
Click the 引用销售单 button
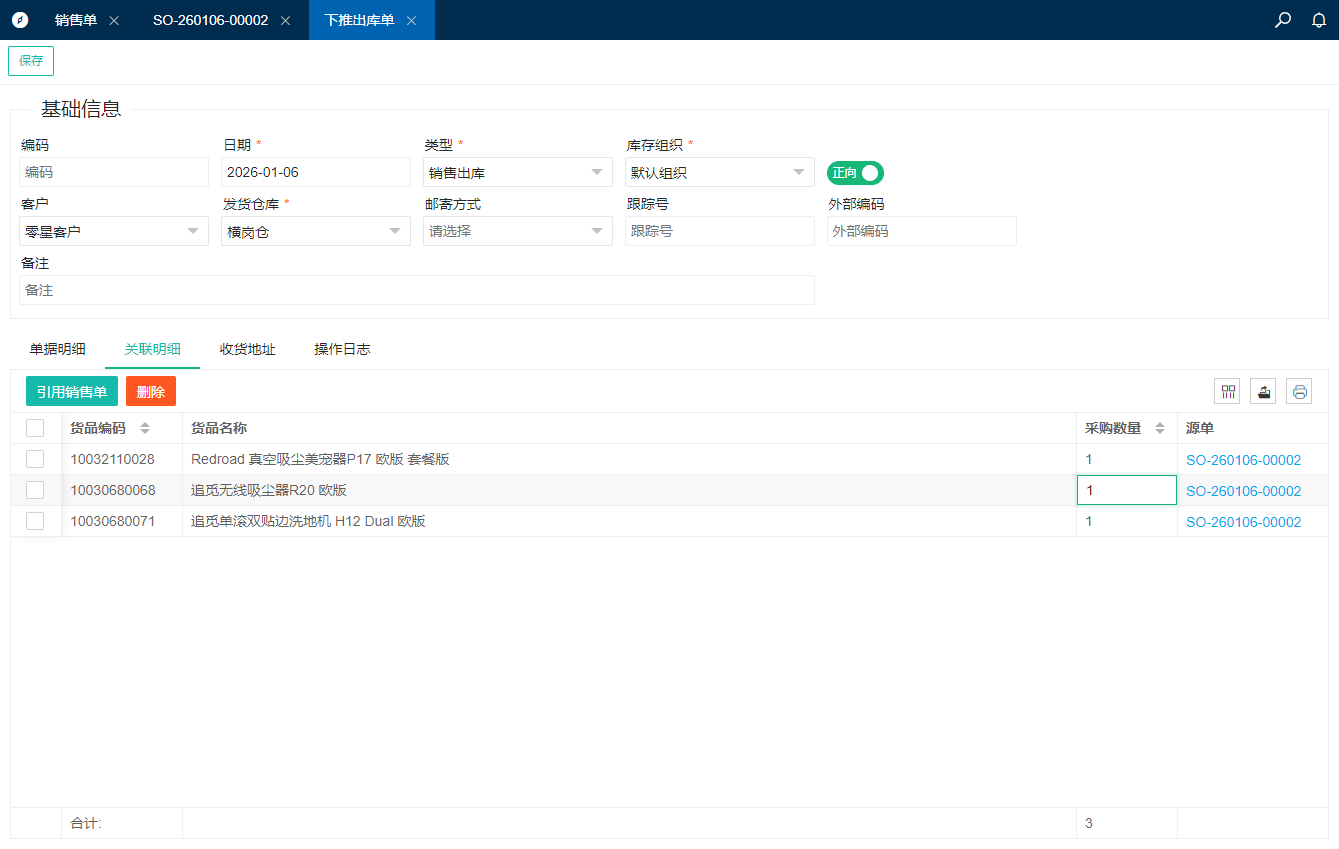(x=72, y=392)
